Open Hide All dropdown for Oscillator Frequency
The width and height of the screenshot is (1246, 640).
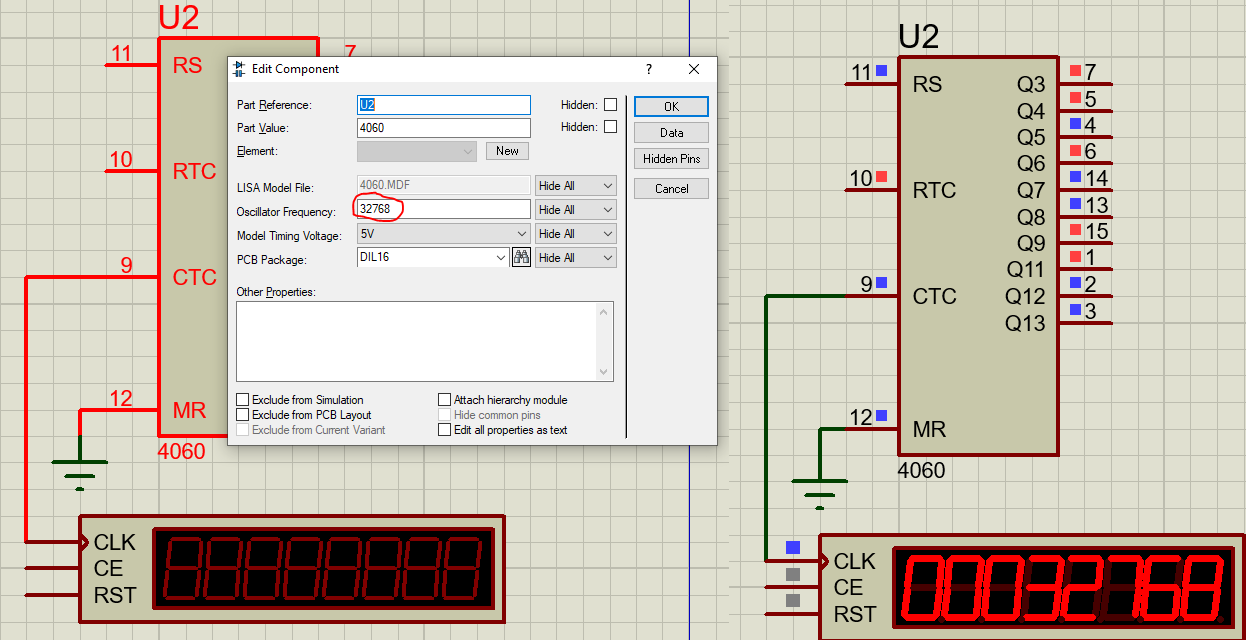pos(575,210)
